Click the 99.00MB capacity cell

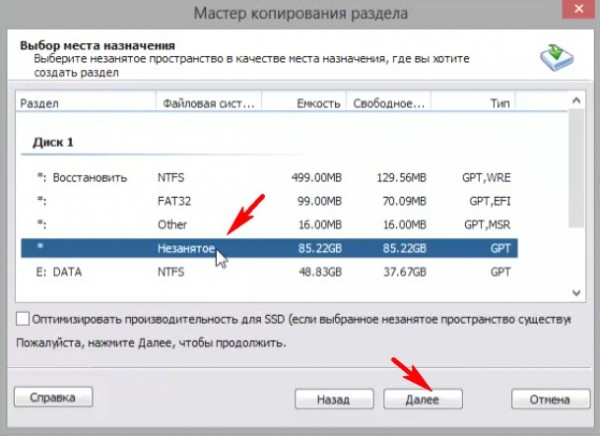tap(320, 201)
